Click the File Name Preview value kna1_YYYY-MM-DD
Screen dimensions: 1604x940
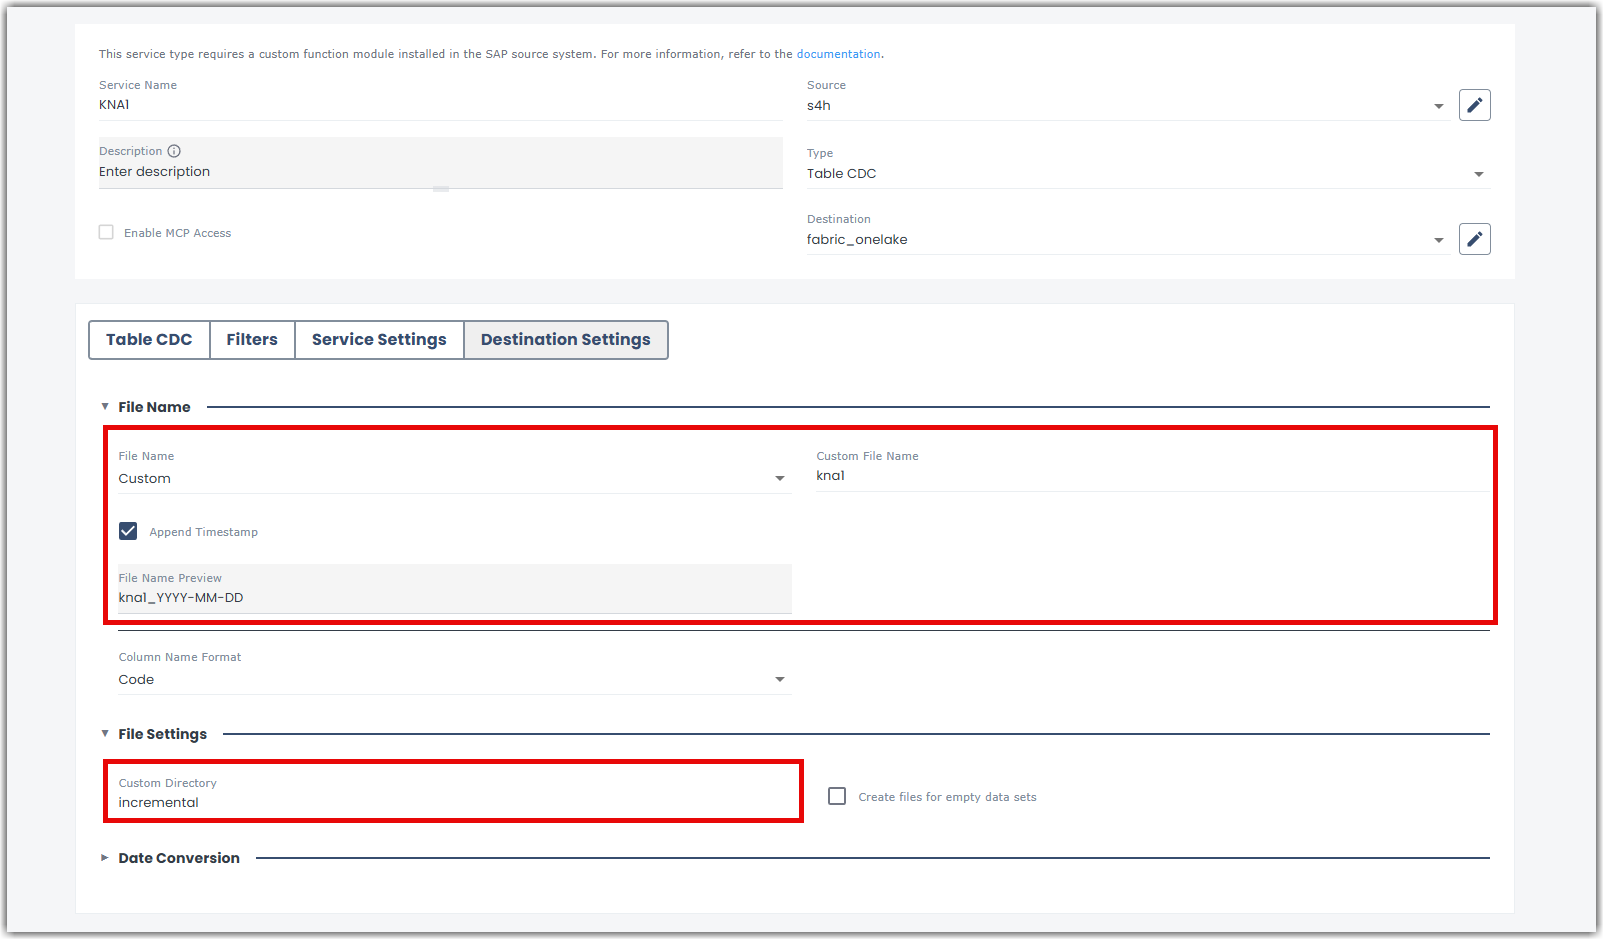click(x=181, y=598)
